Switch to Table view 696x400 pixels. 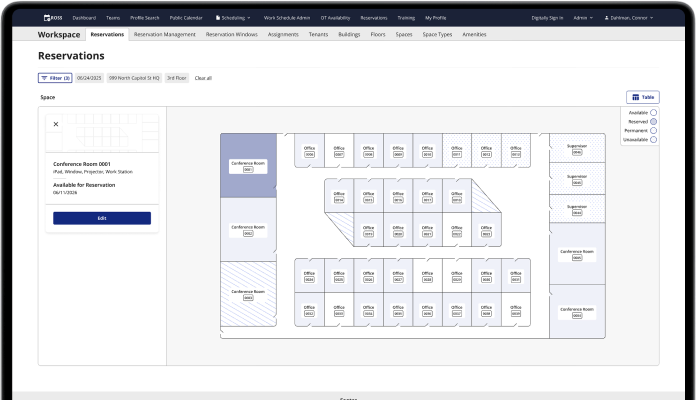pos(642,97)
